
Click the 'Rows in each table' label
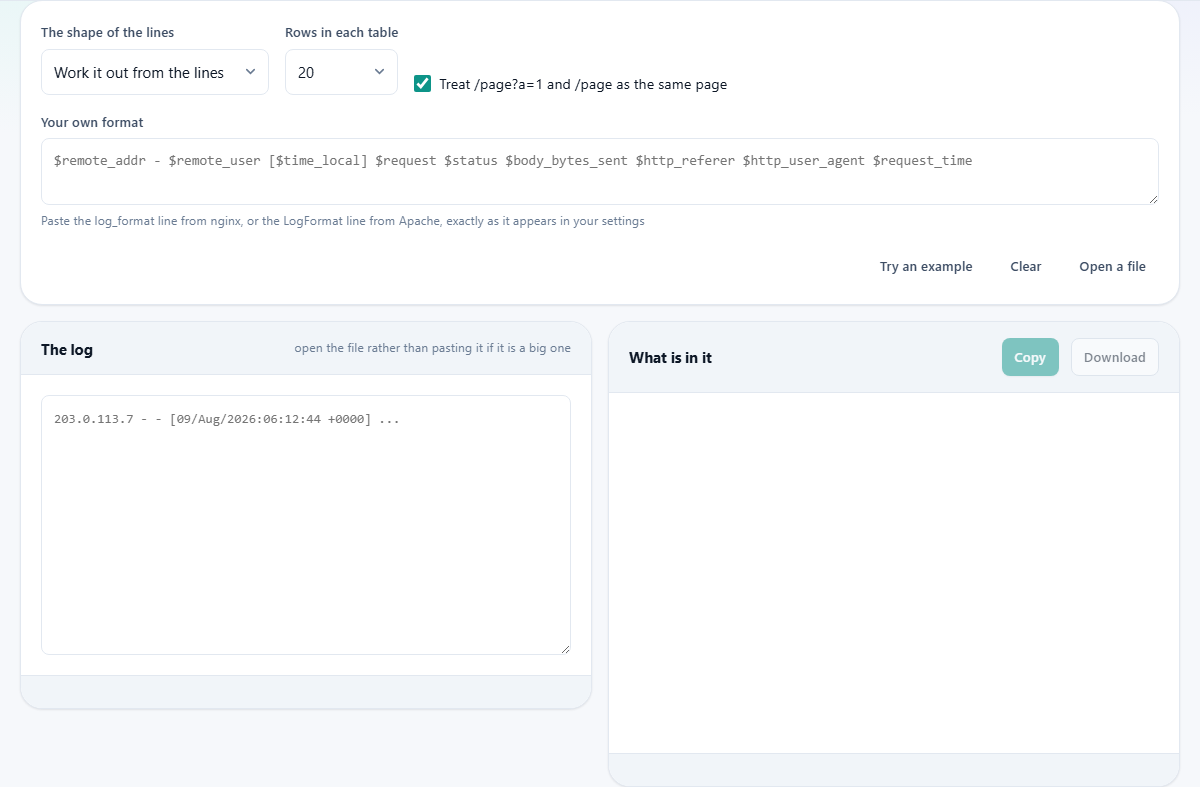coord(341,32)
